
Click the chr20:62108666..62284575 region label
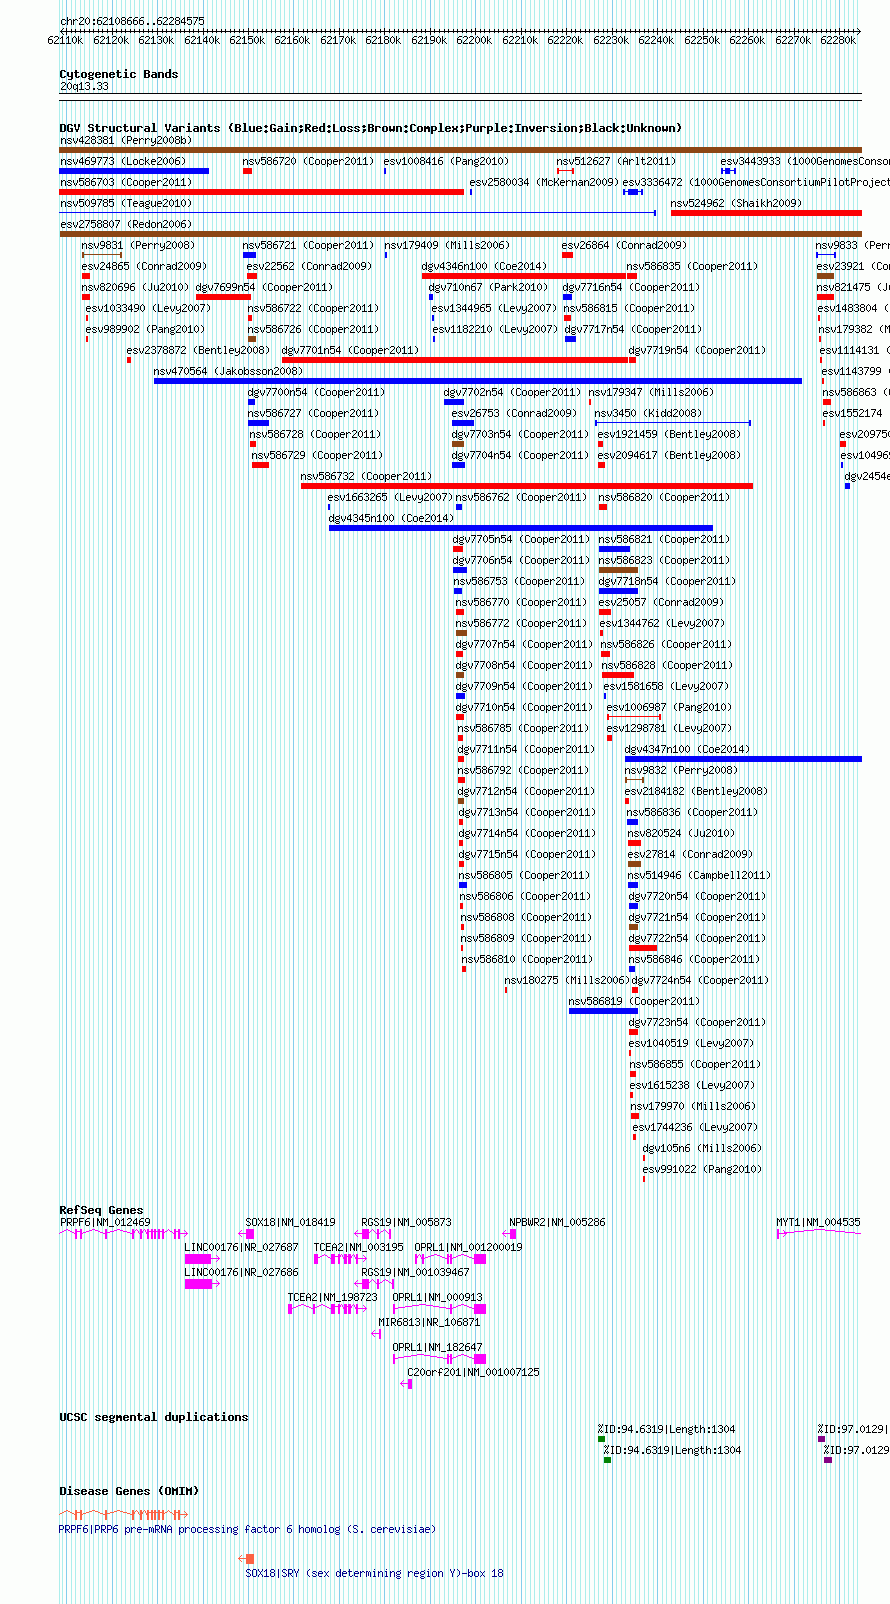click(132, 21)
